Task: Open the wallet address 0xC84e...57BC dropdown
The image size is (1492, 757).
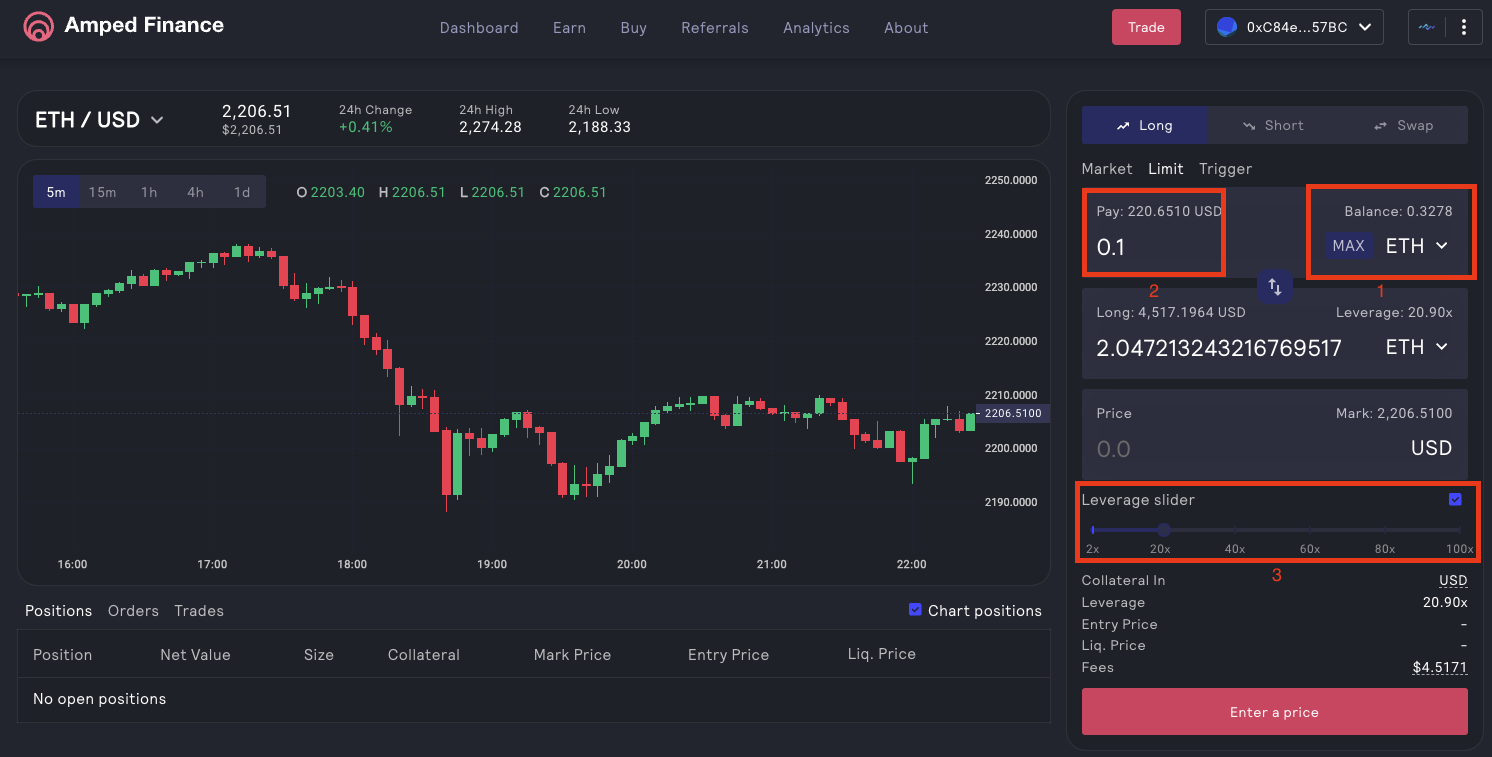Action: coord(1294,28)
